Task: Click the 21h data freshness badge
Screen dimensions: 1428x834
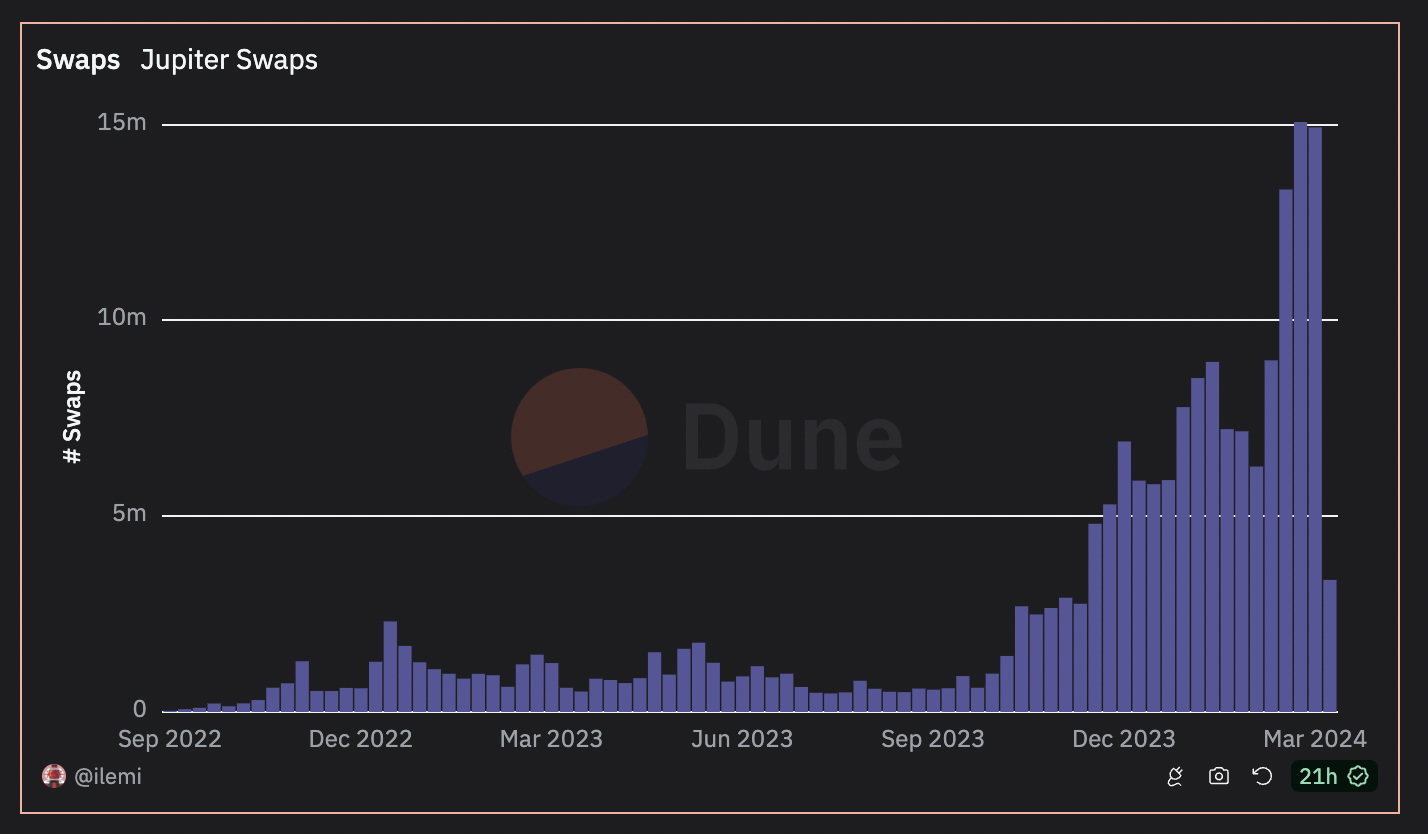Action: [1334, 776]
